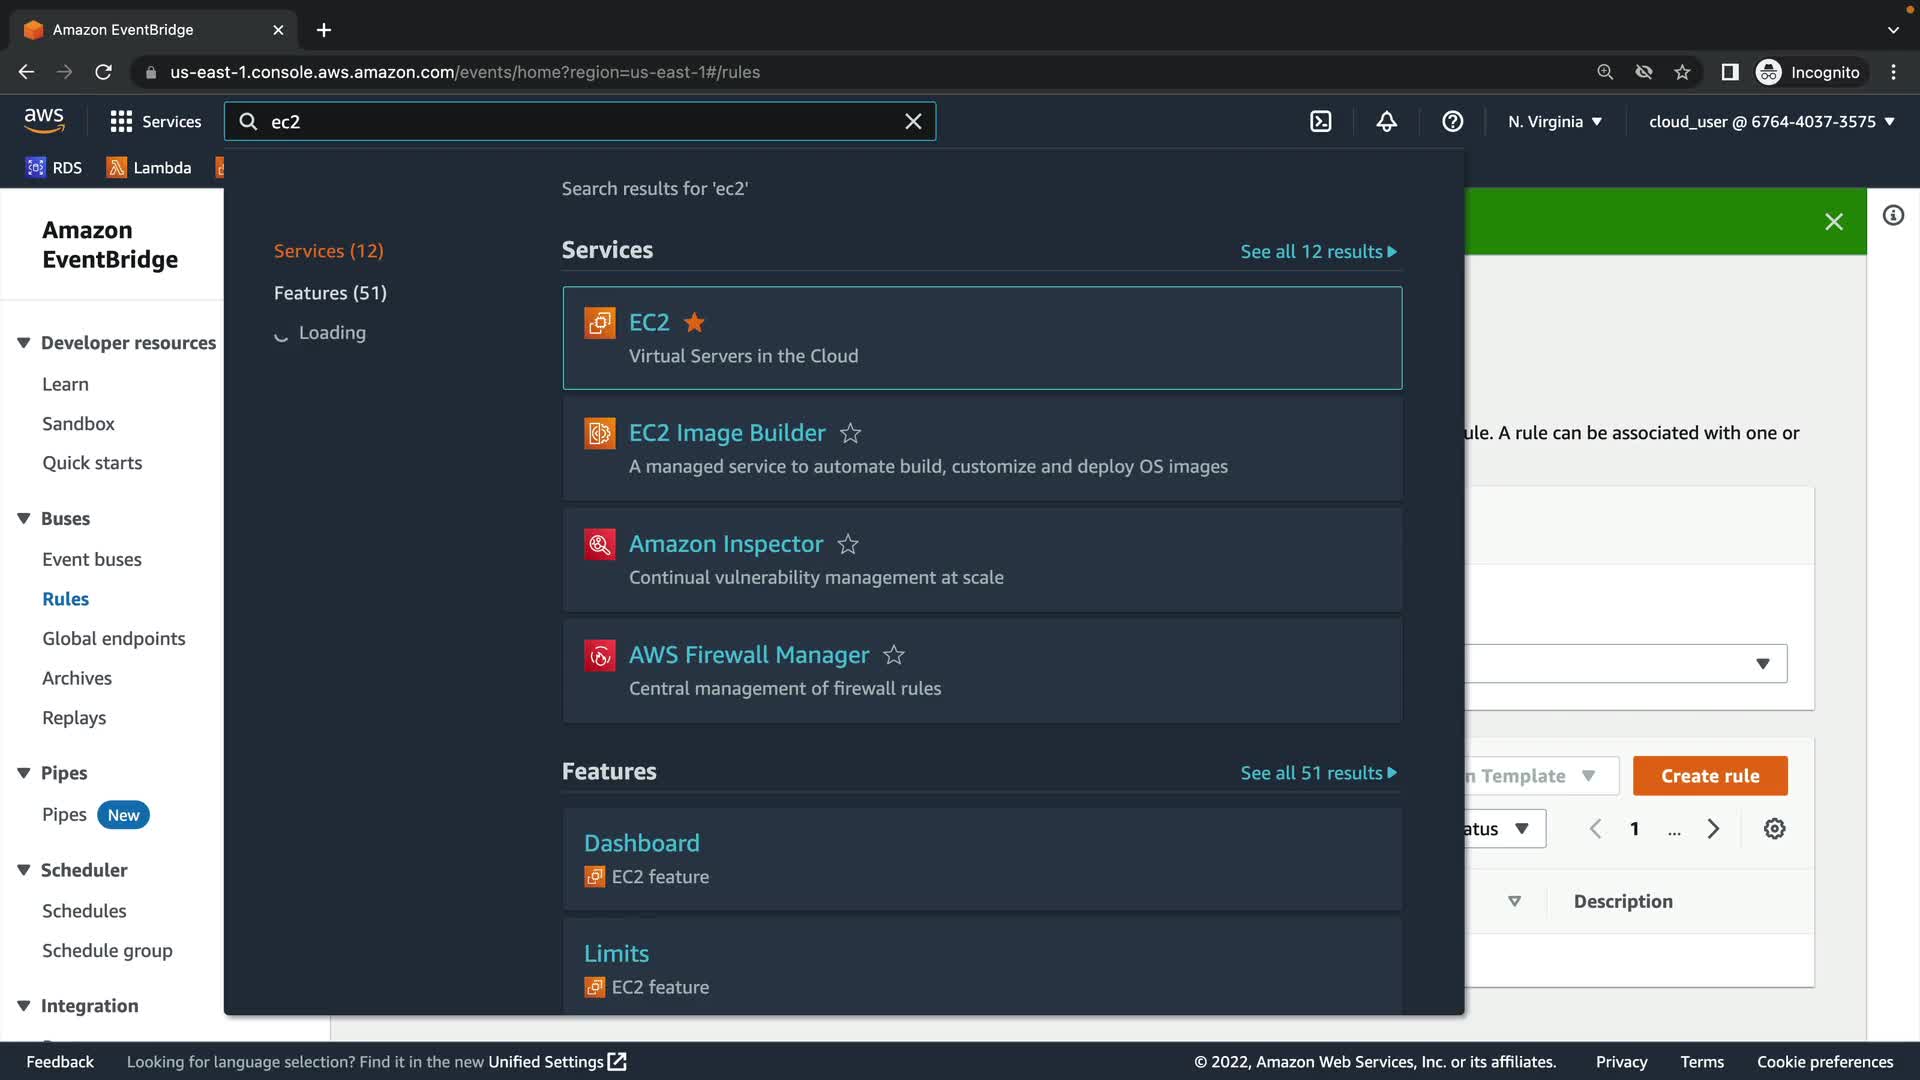
Task: Clear the ec2 search text
Action: [x=913, y=121]
